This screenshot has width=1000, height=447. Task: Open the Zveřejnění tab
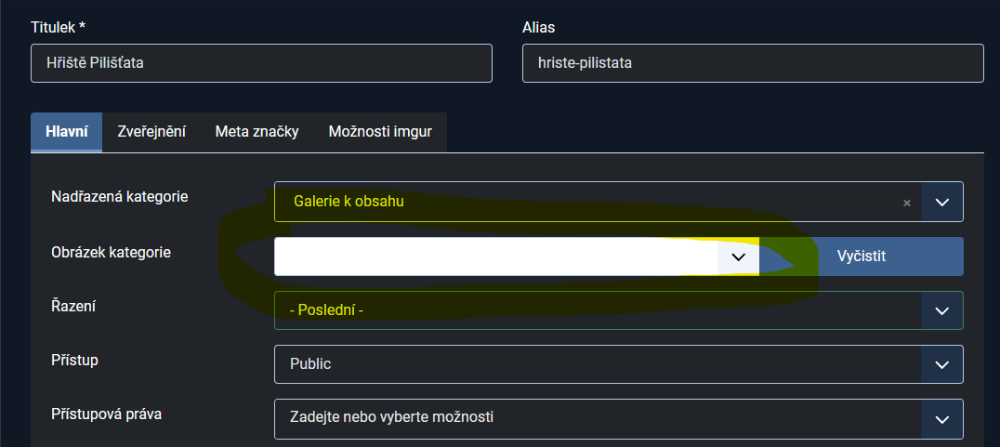coord(151,132)
